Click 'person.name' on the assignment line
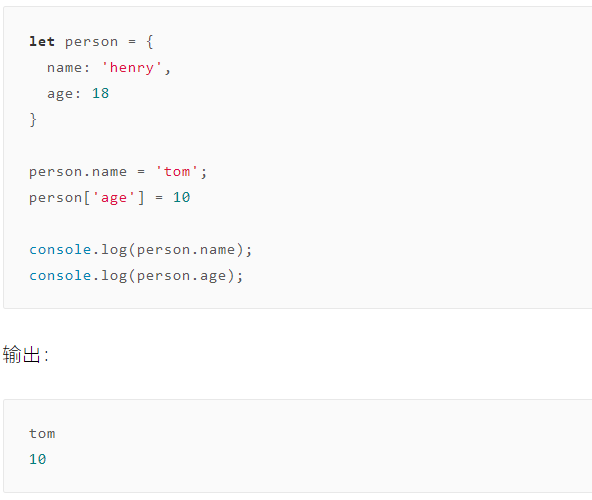592x500 pixels. (78, 172)
